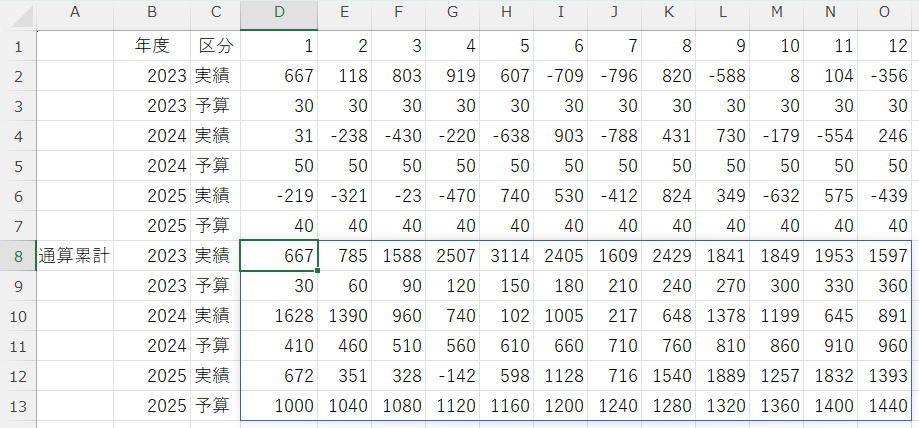Click the row 8 header

tap(17, 256)
